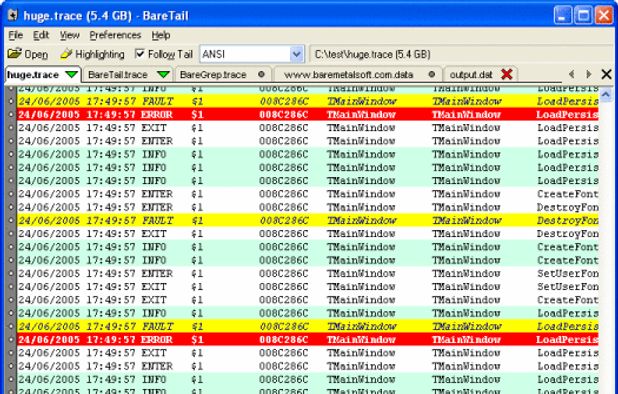
Task: Click green arrow icon on huge.trace tab
Action: click(x=72, y=74)
